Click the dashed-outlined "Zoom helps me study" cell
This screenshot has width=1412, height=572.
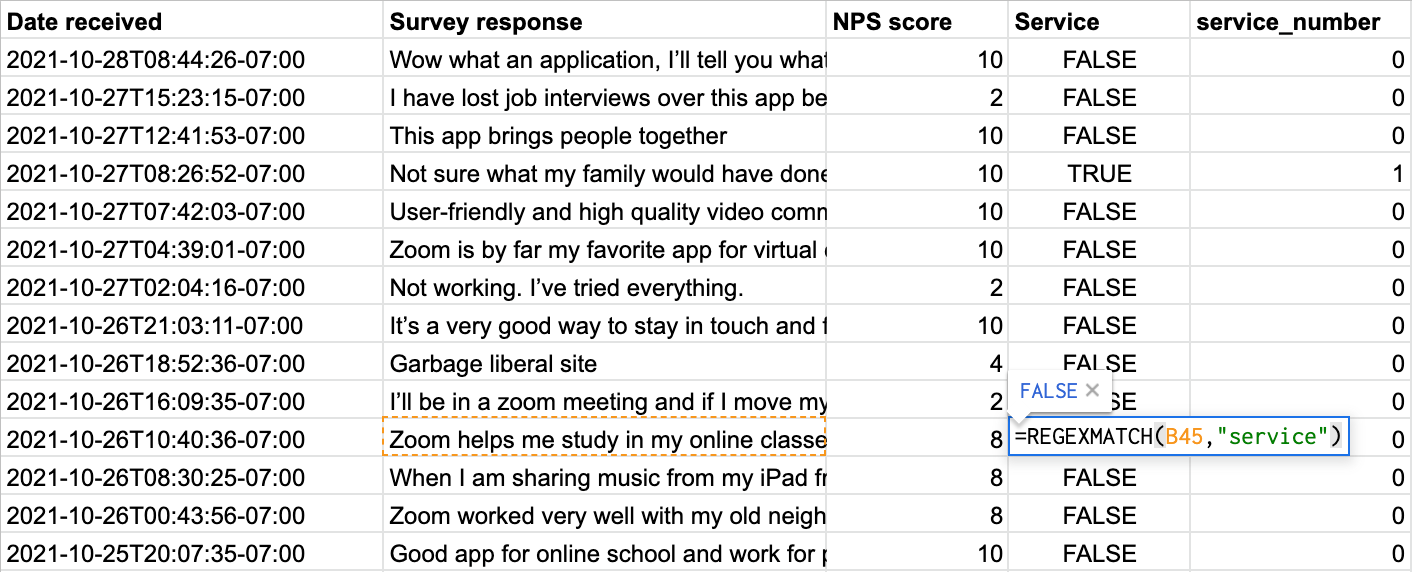click(x=604, y=439)
